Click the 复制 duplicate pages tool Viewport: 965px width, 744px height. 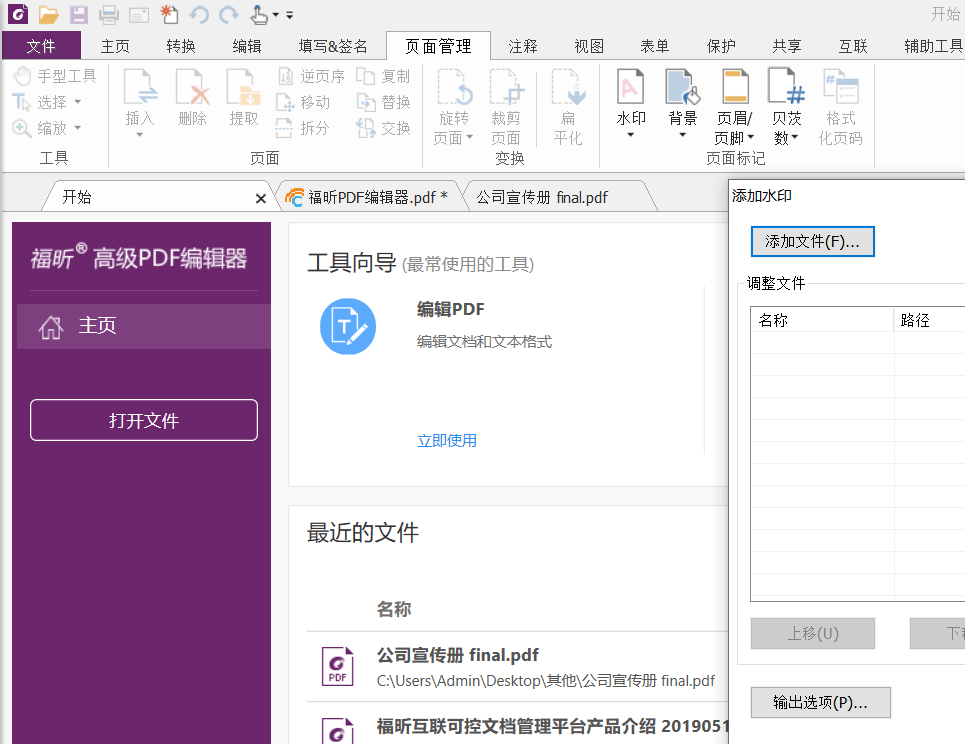pyautogui.click(x=383, y=76)
